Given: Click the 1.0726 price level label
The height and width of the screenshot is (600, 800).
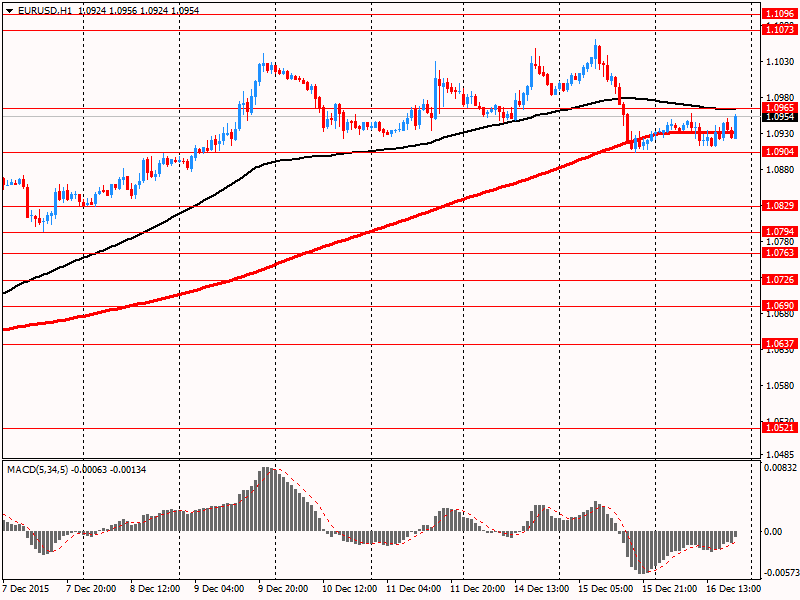Looking at the screenshot, I should [779, 280].
